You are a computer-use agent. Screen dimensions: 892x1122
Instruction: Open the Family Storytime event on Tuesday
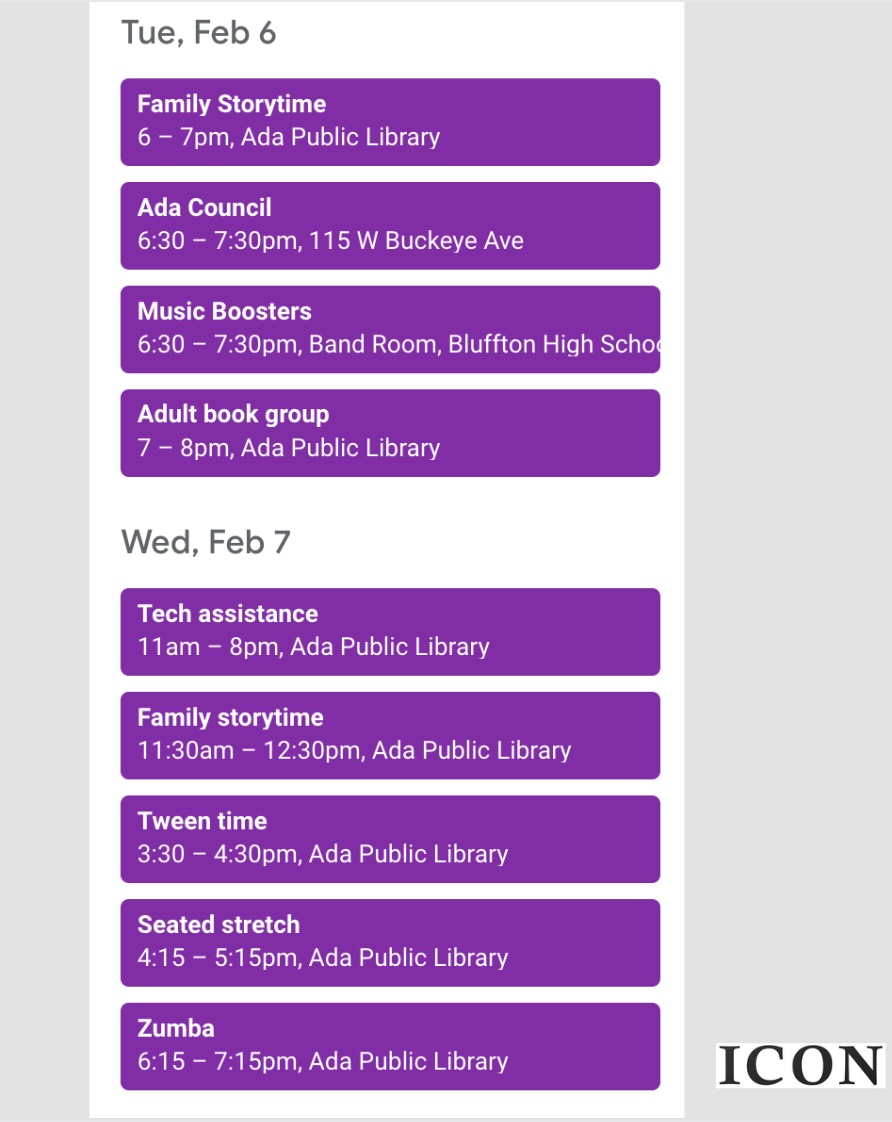click(x=390, y=122)
